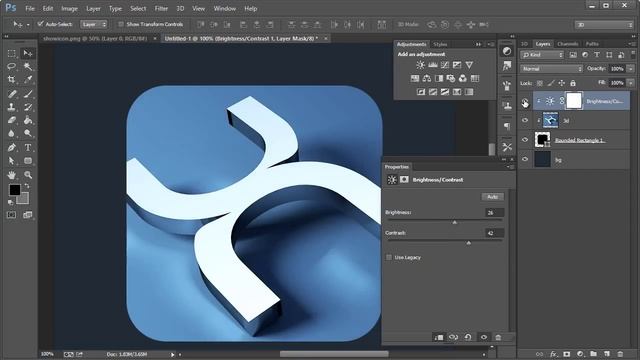Viewport: 640px width, 360px height.
Task: Open the Auto-Select Layer dropdown
Action: coord(94,24)
